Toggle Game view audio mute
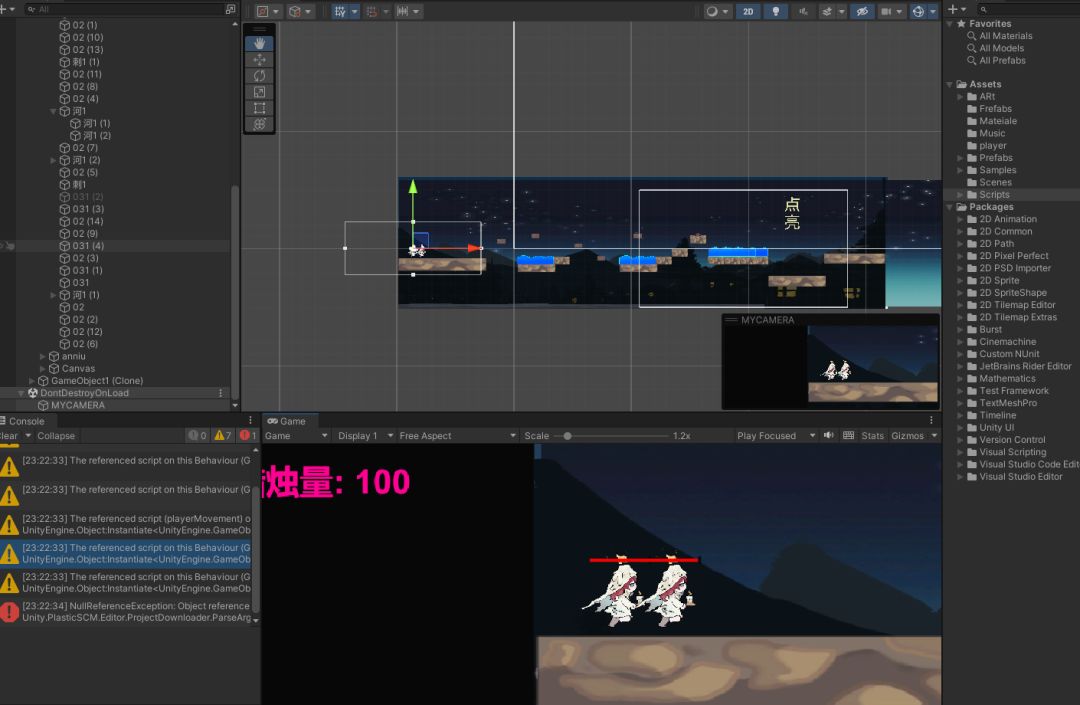Viewport: 1080px width, 705px height. click(829, 435)
